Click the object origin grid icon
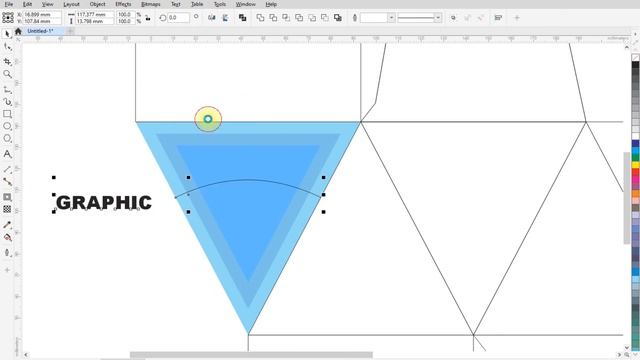Screen dimensions: 640x360 pos(8,18)
